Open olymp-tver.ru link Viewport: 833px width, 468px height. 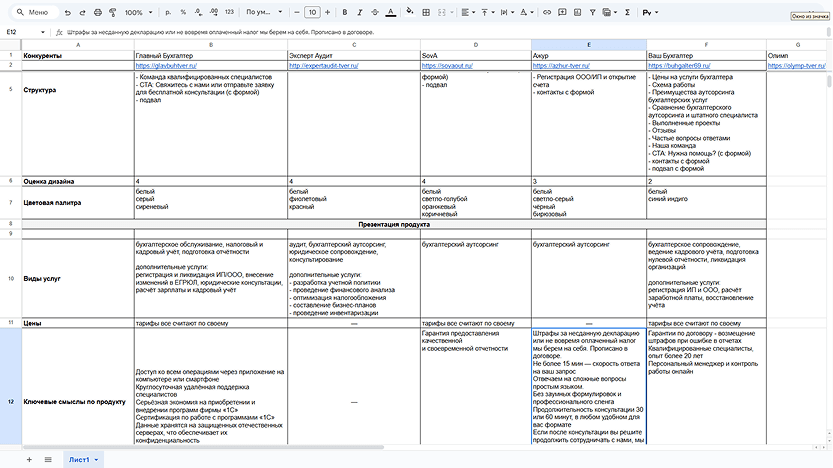coord(797,65)
